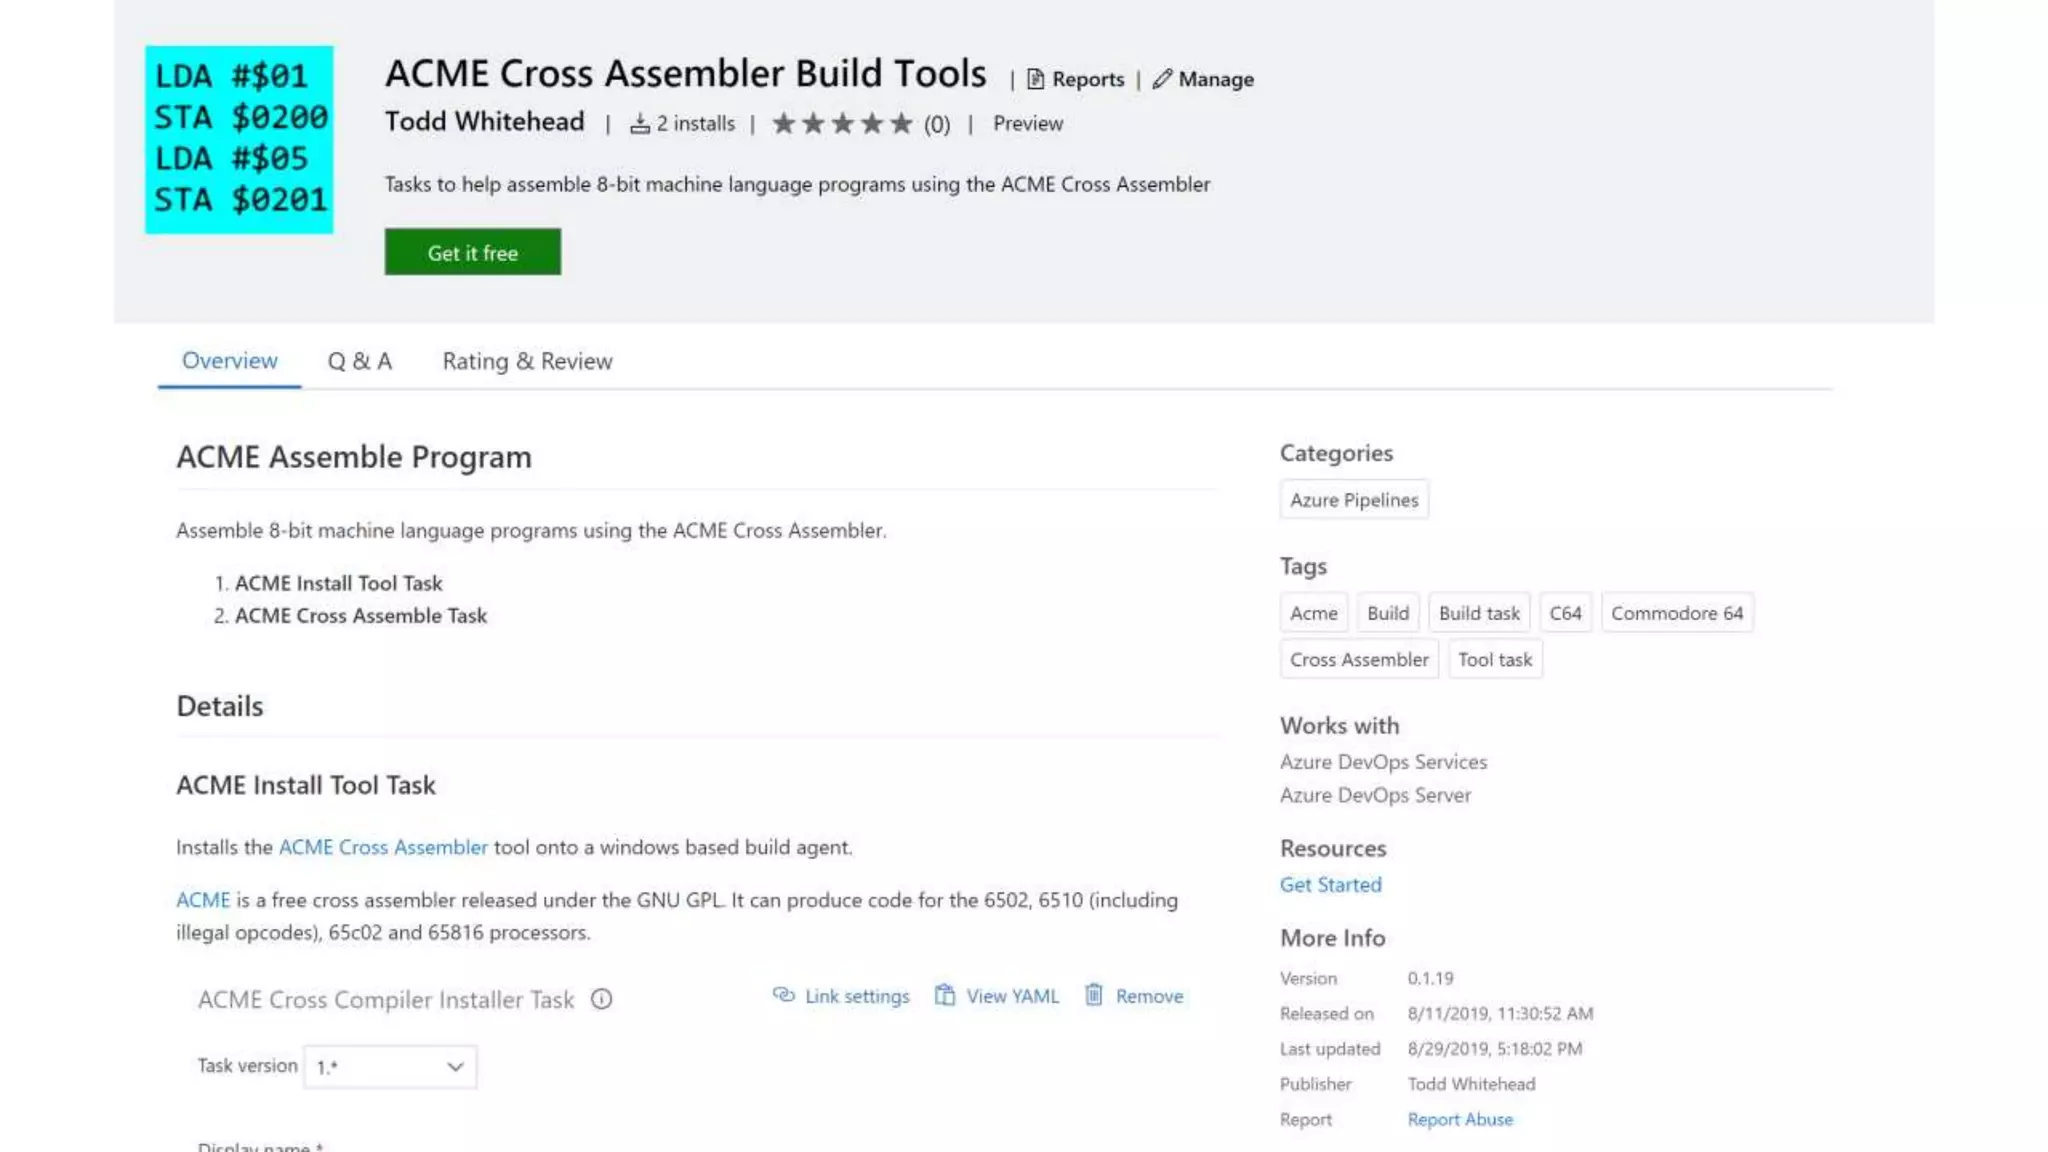
Task: Open the Task version dropdown
Action: pos(390,1067)
